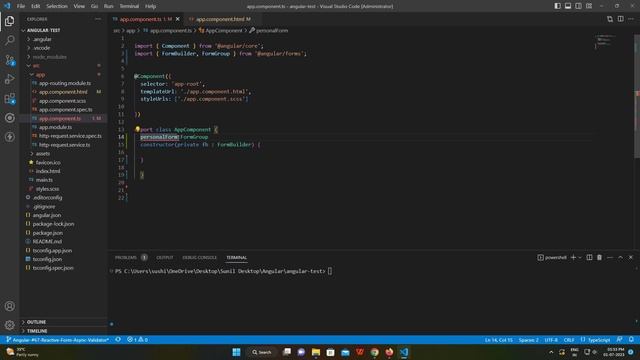Open the customize layout icon

pyautogui.click(x=589, y=6)
